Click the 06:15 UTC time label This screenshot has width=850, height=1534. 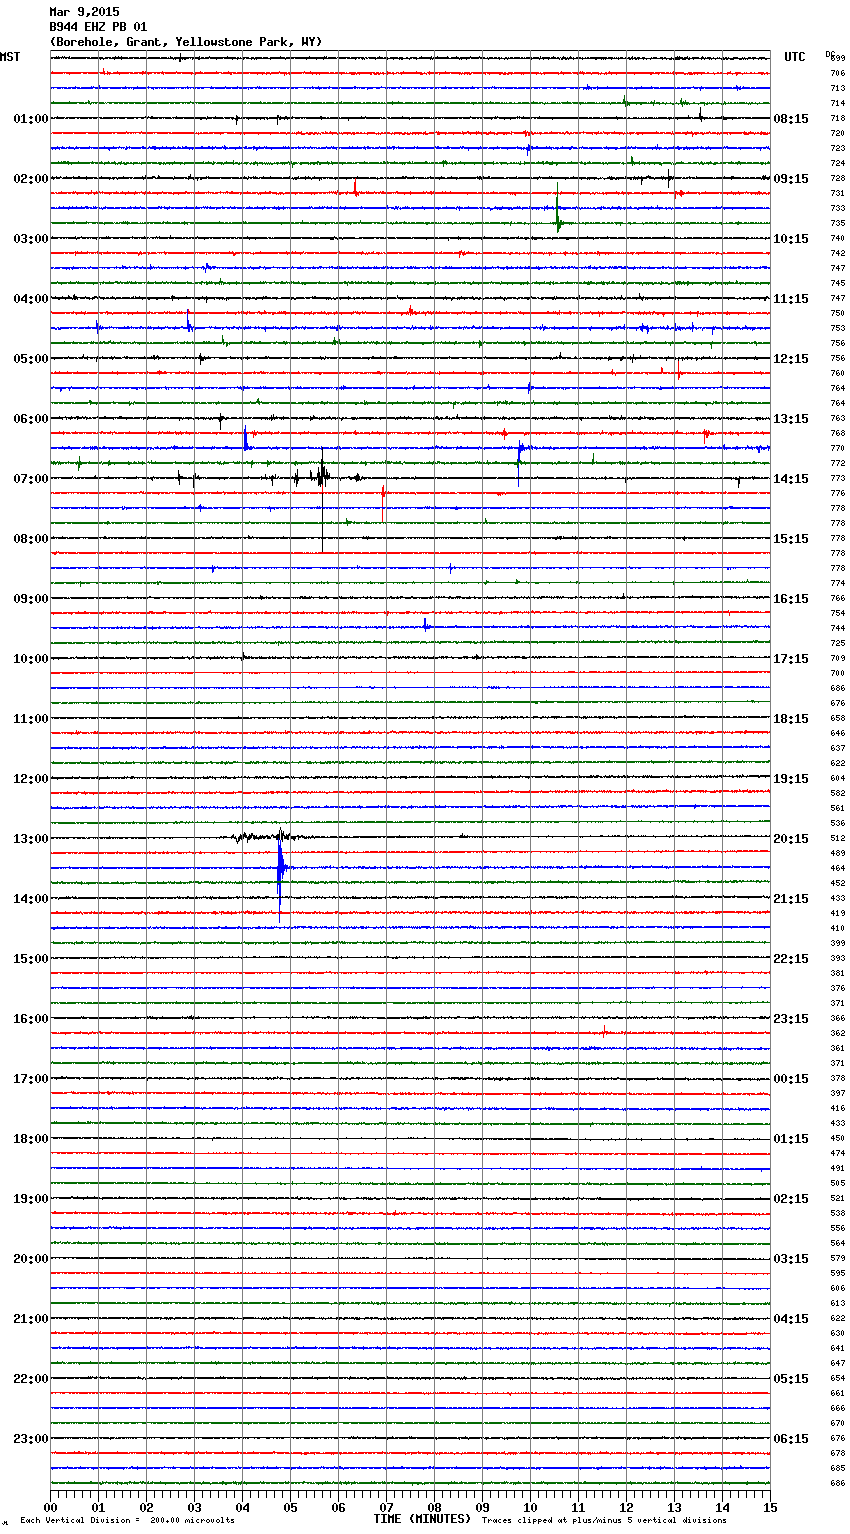pyautogui.click(x=791, y=1439)
